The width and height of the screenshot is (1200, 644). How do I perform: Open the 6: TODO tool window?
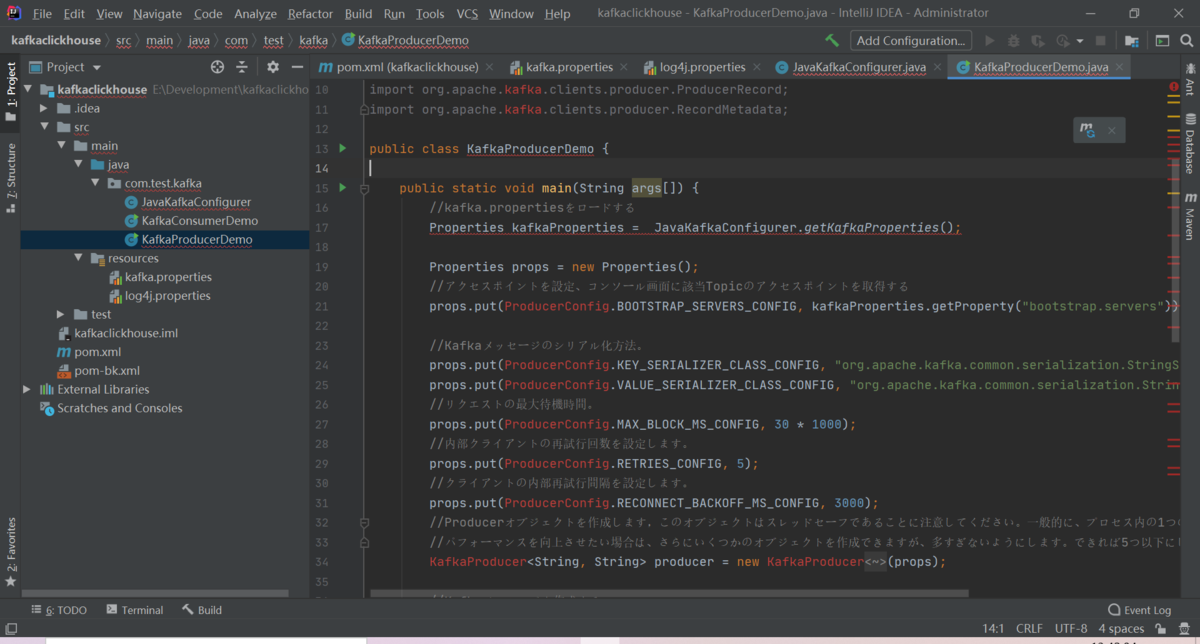pyautogui.click(x=59, y=610)
